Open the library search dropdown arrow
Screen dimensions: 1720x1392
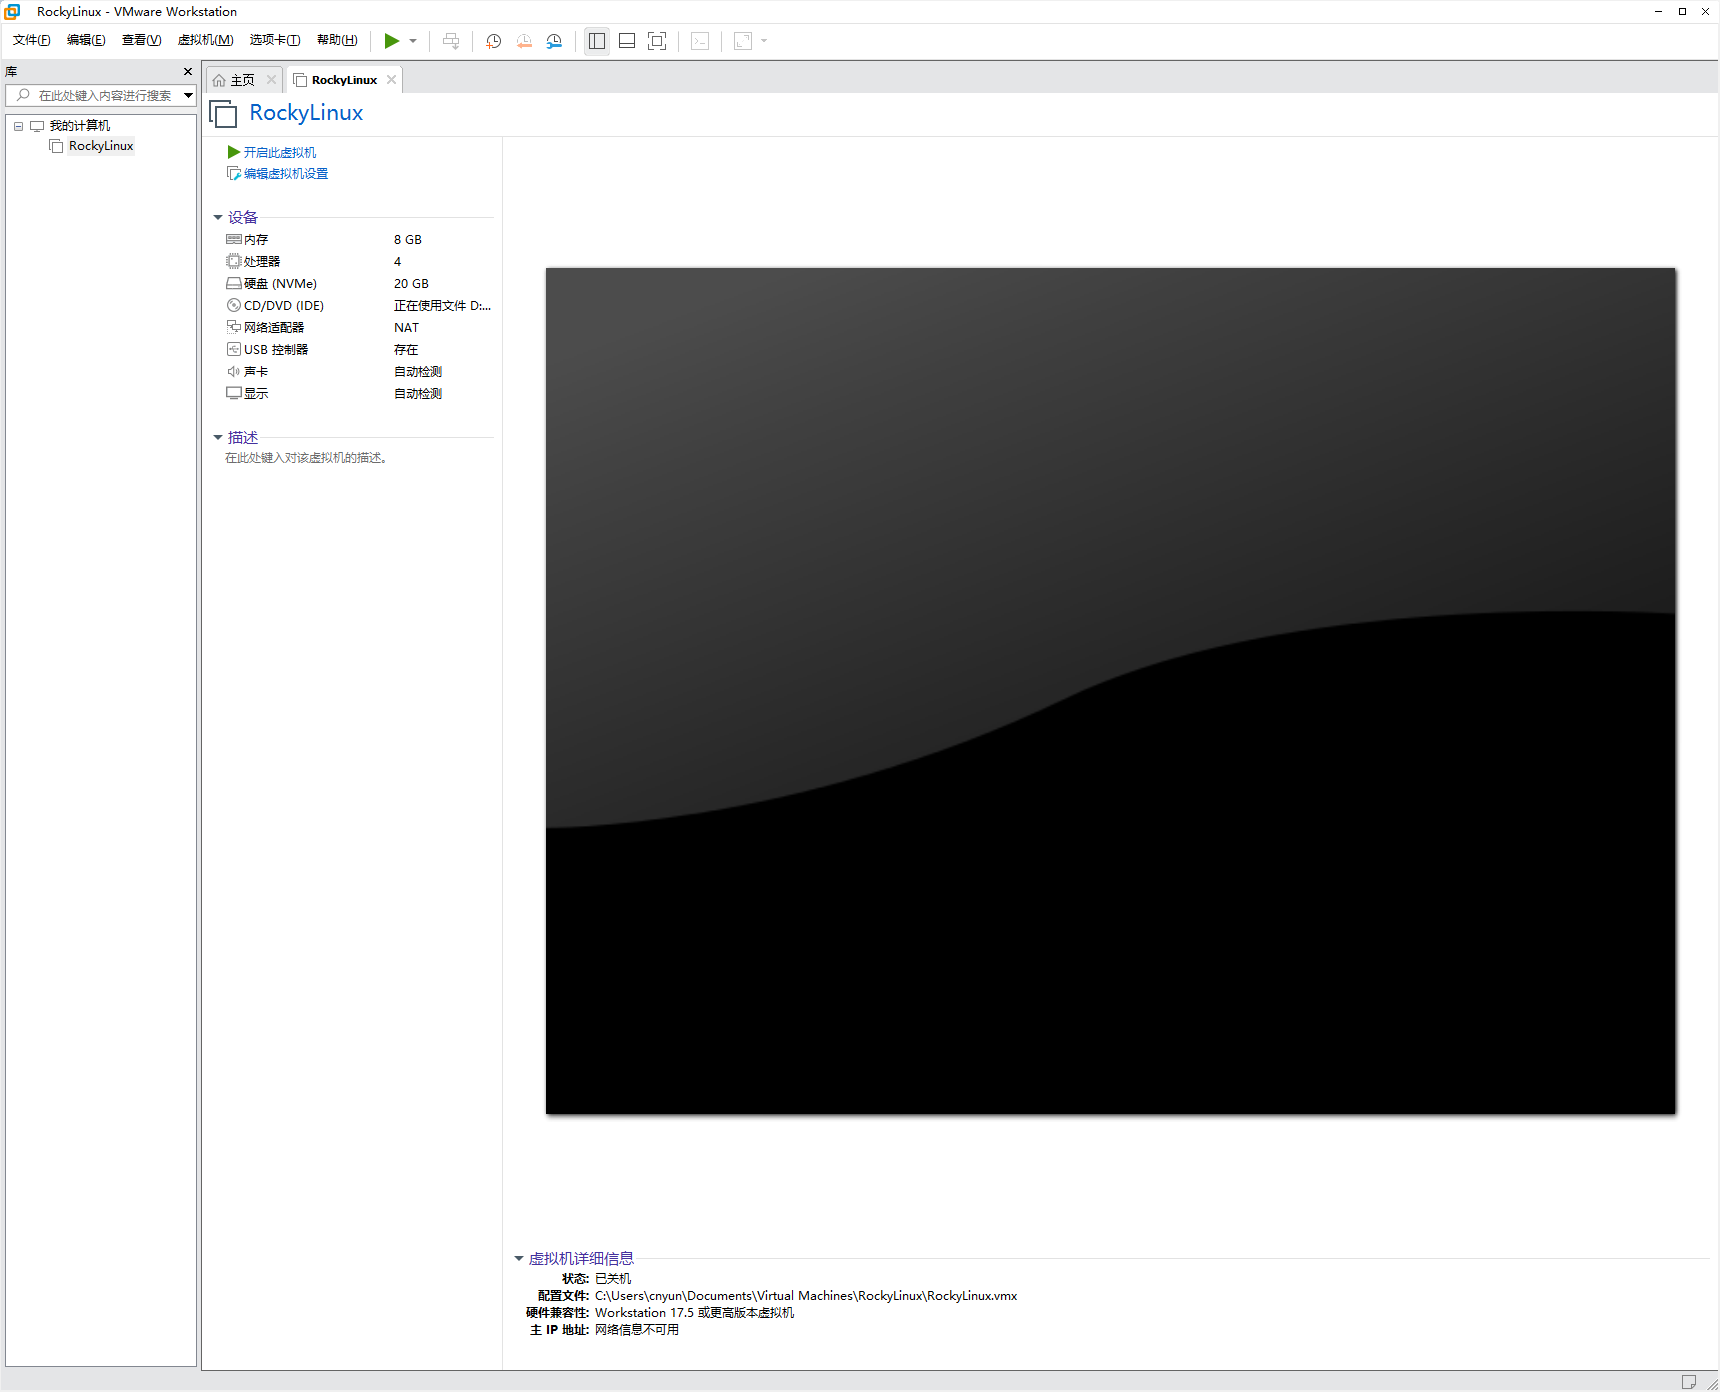tap(188, 95)
